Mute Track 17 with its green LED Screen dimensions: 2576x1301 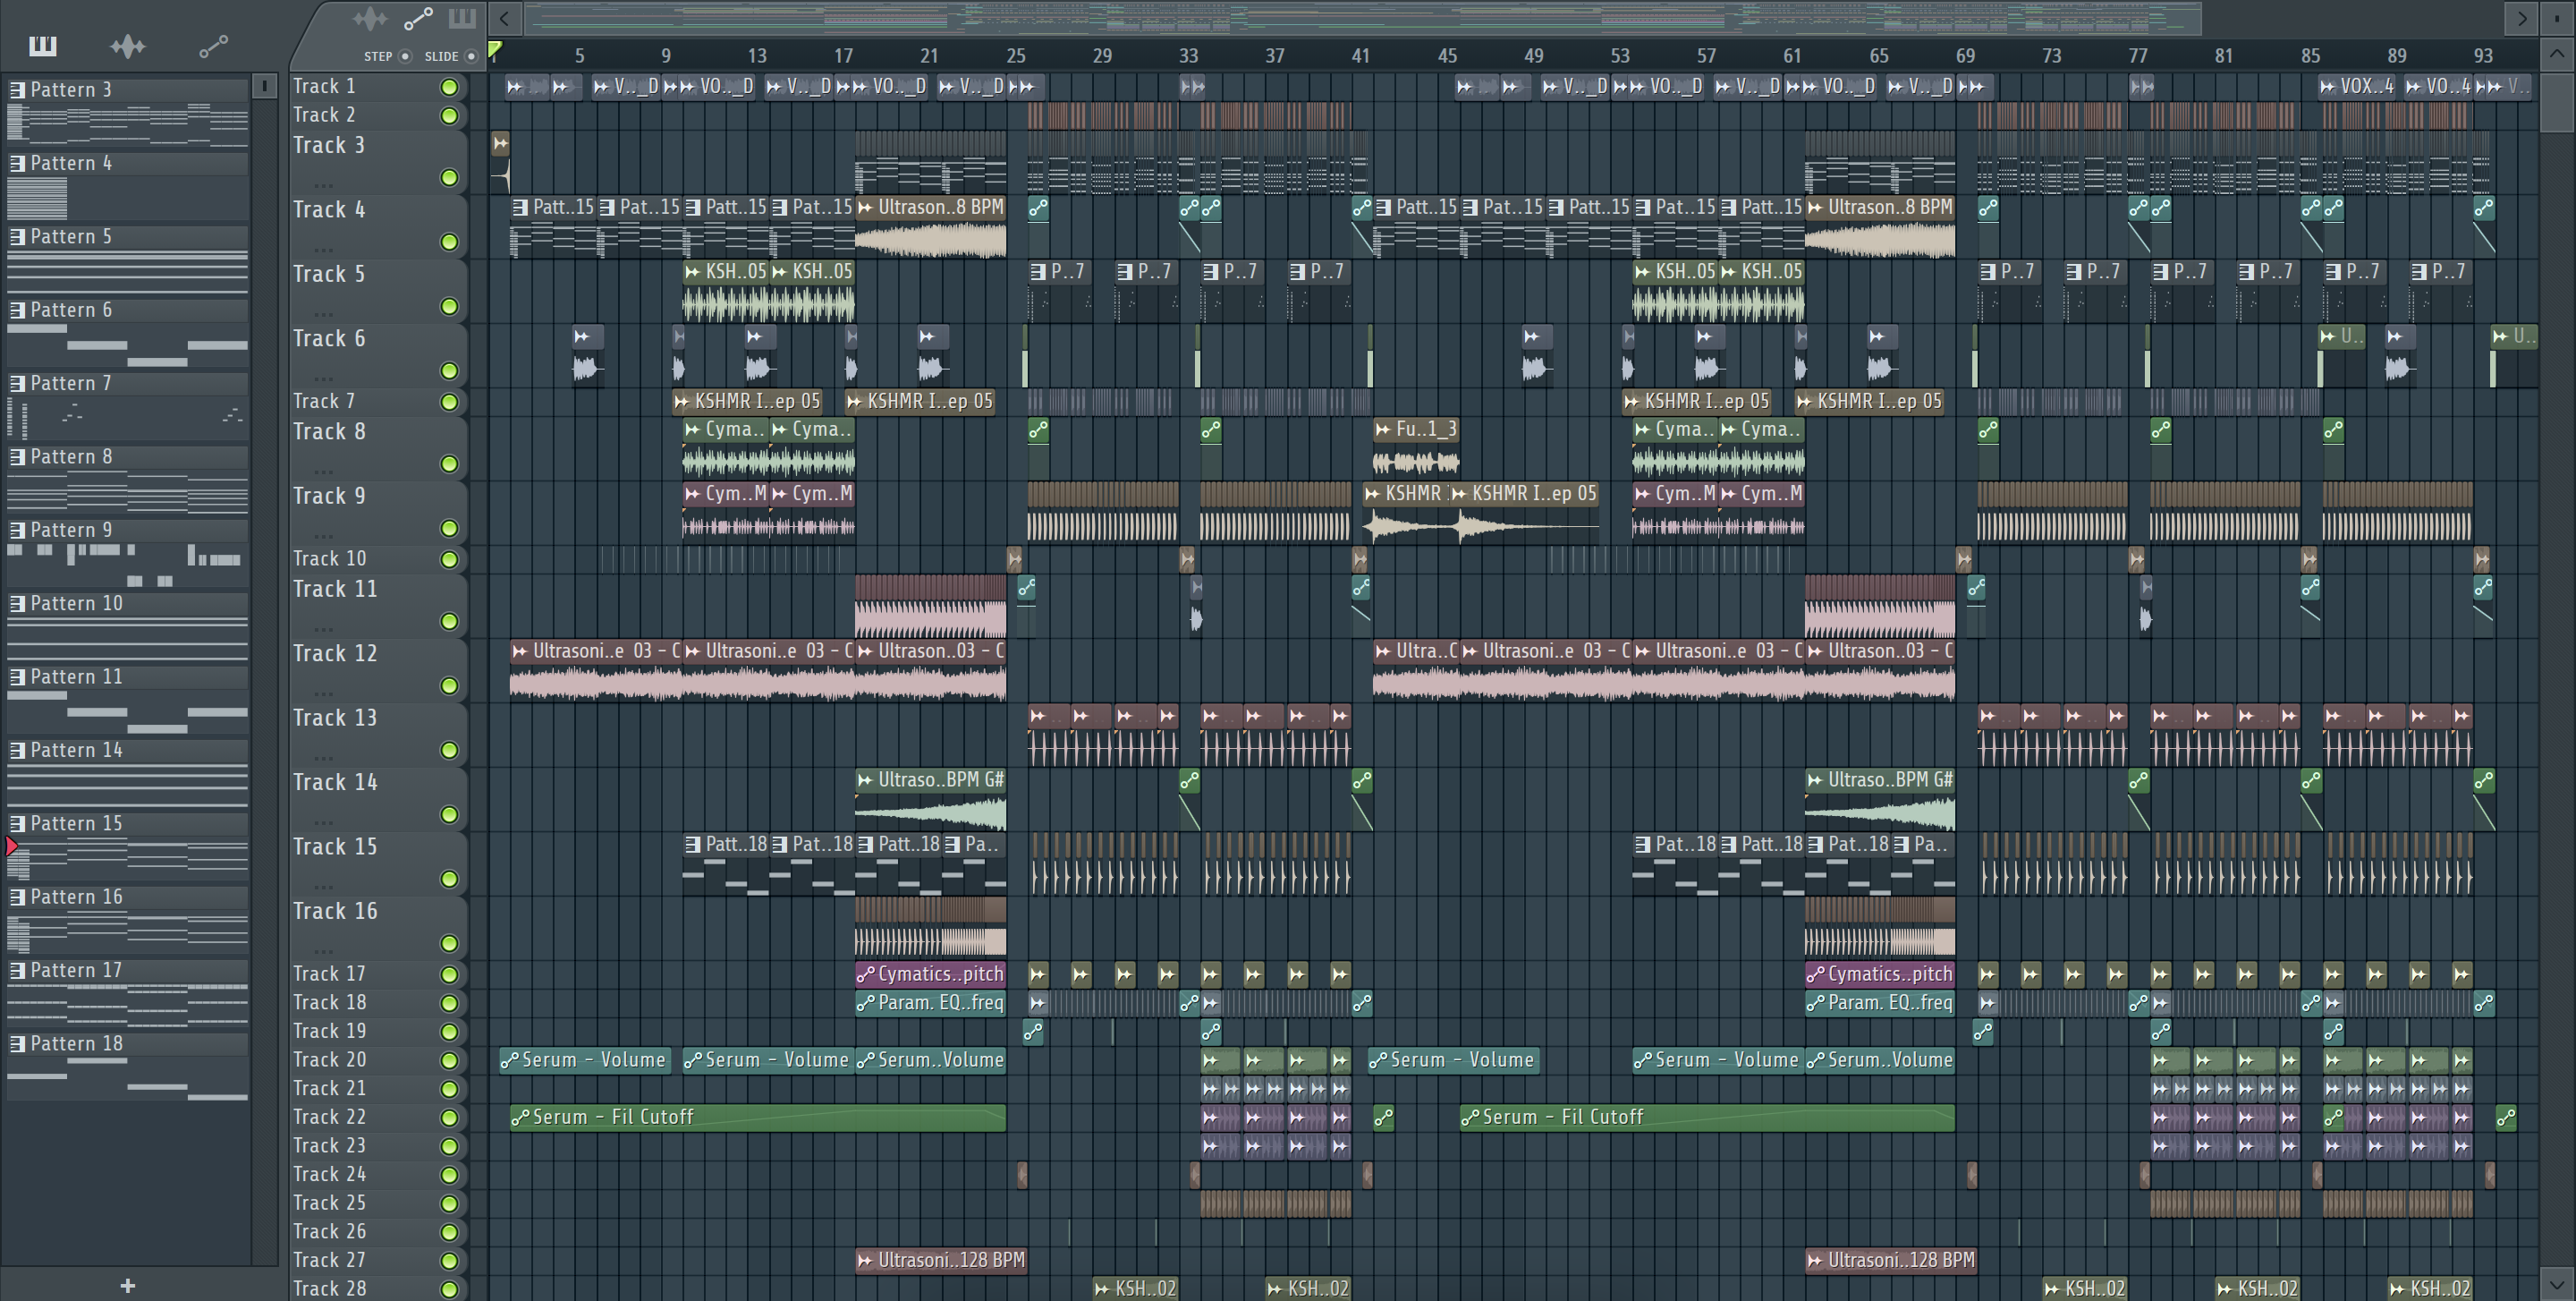(x=450, y=974)
